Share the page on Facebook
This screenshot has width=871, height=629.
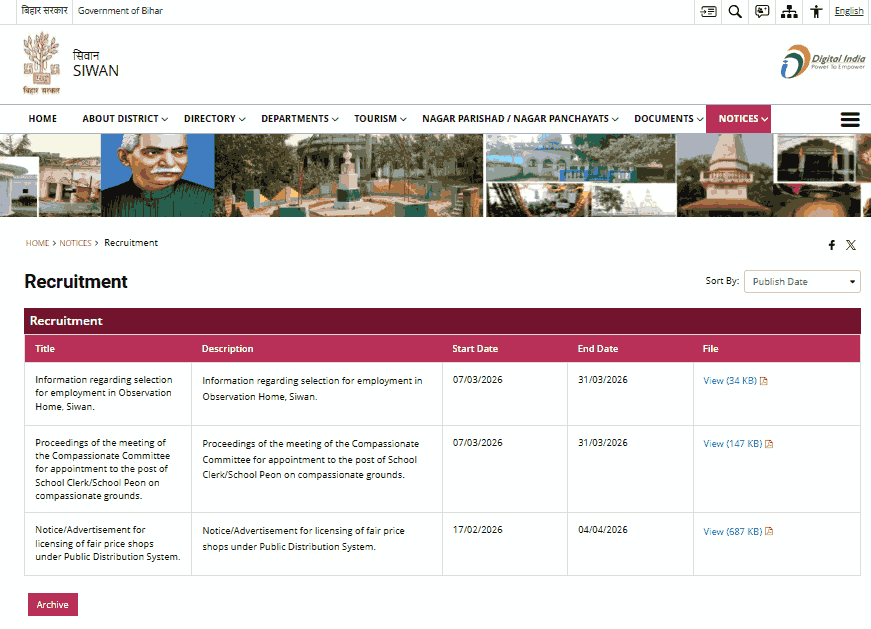[x=831, y=245]
